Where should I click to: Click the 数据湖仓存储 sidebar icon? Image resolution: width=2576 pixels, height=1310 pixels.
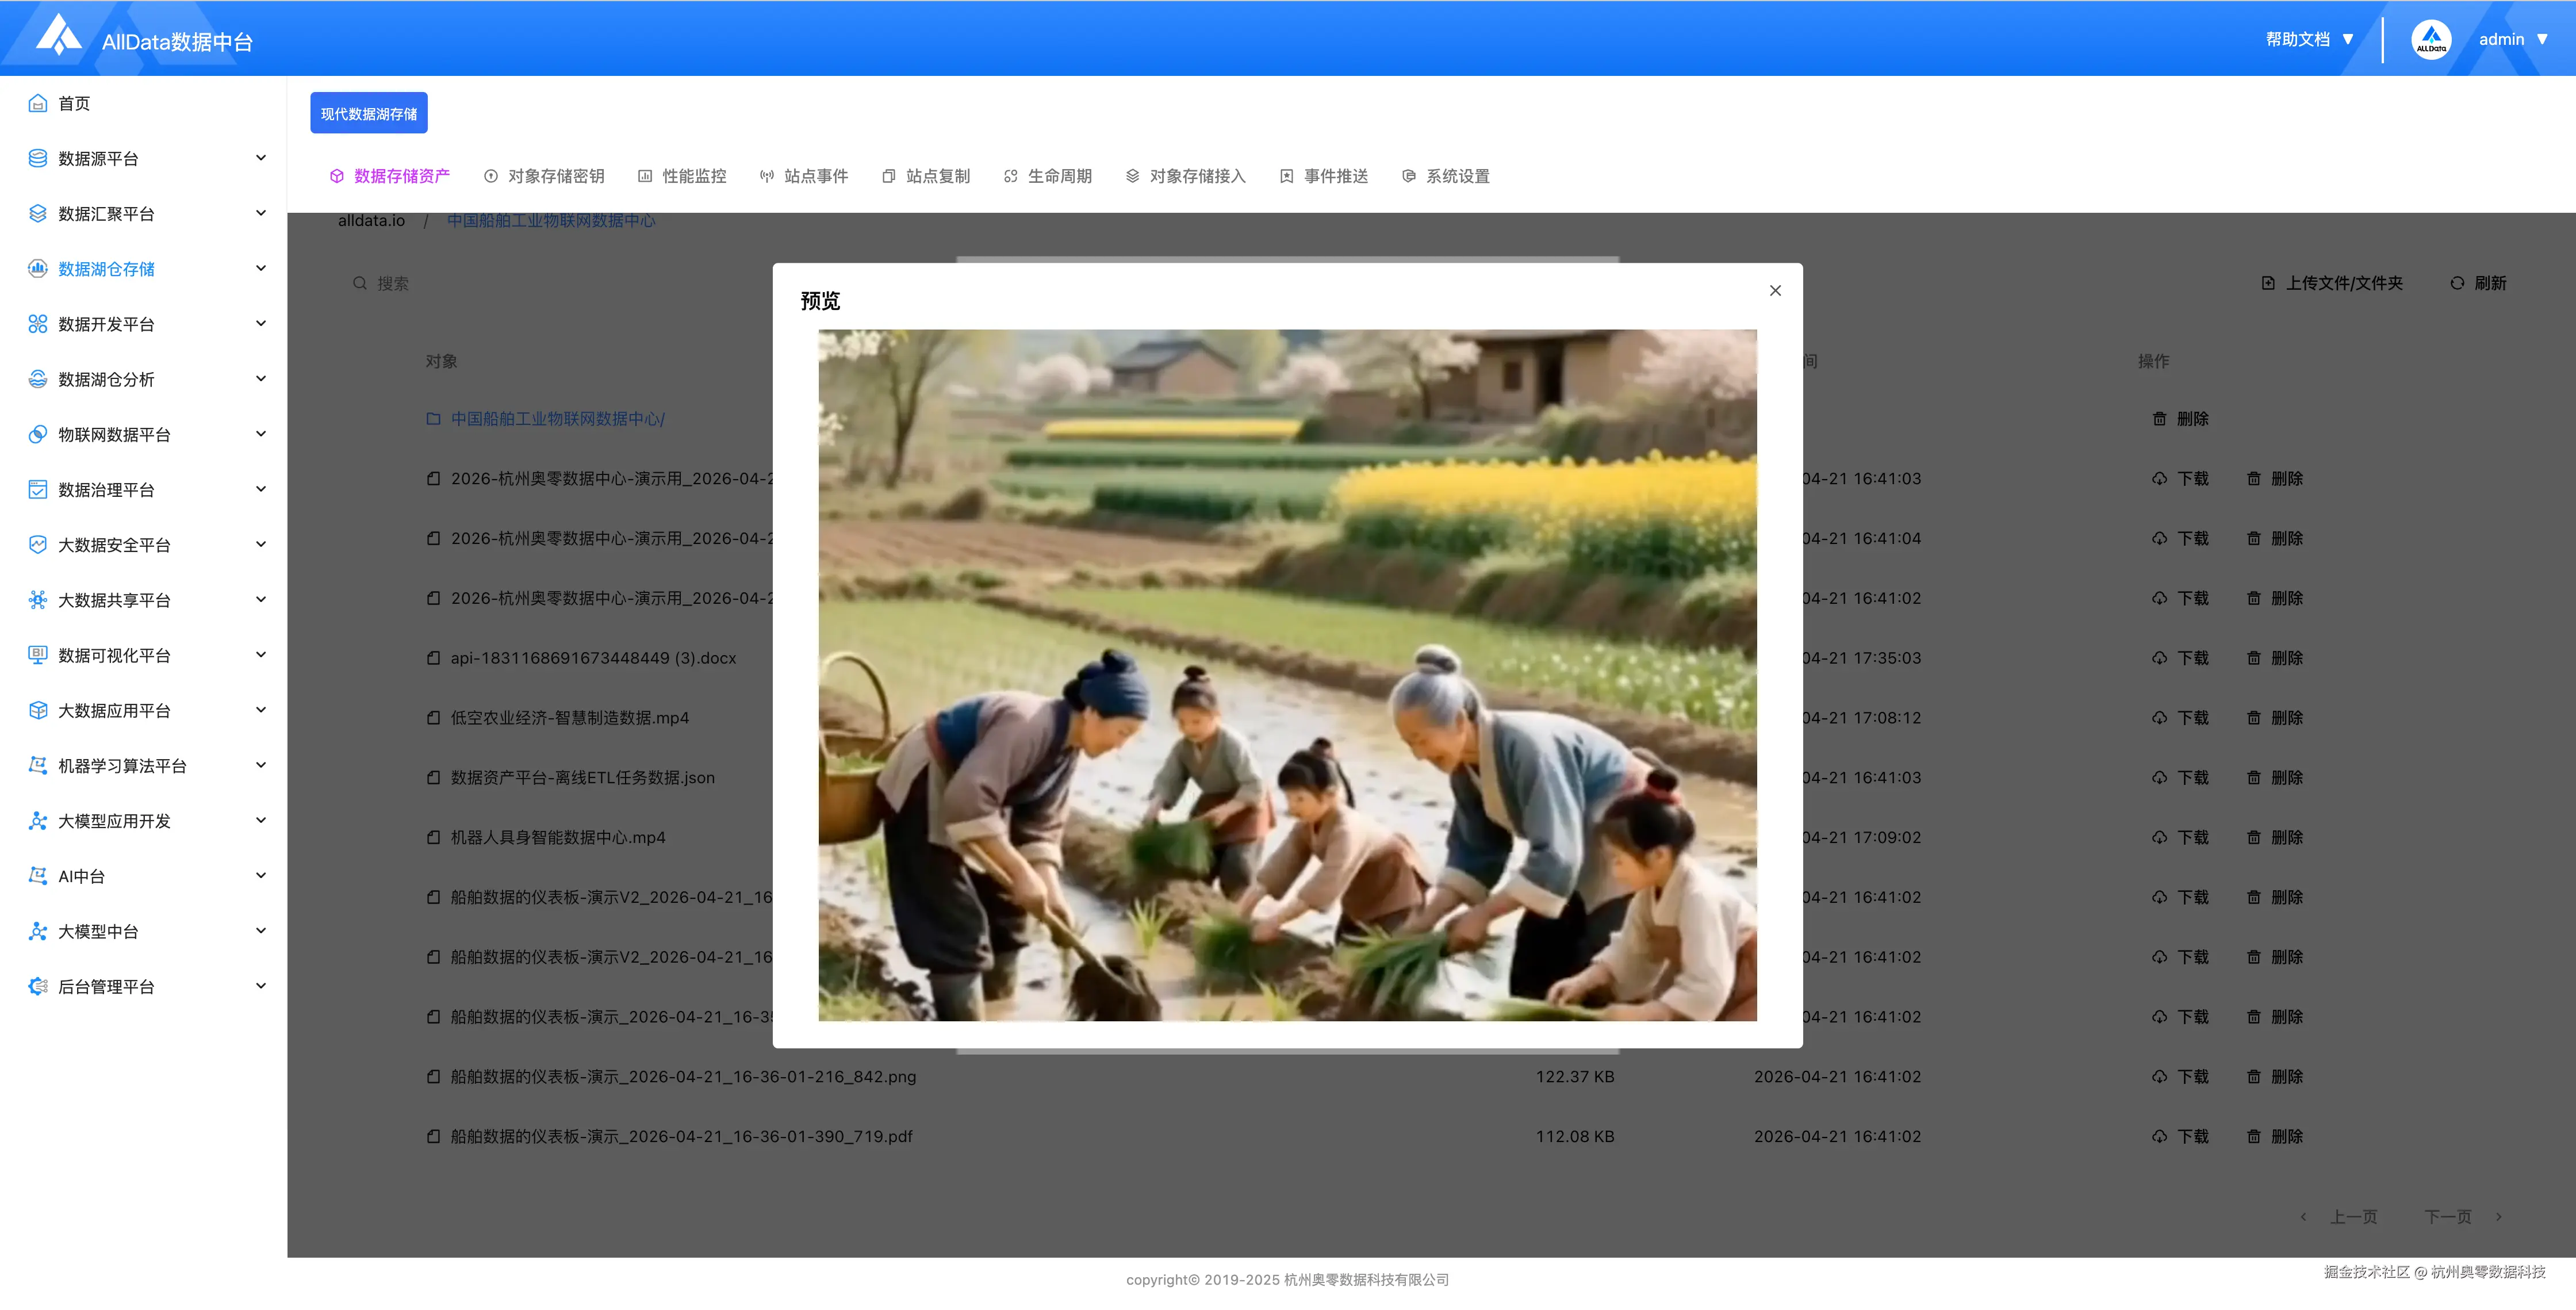click(x=38, y=268)
